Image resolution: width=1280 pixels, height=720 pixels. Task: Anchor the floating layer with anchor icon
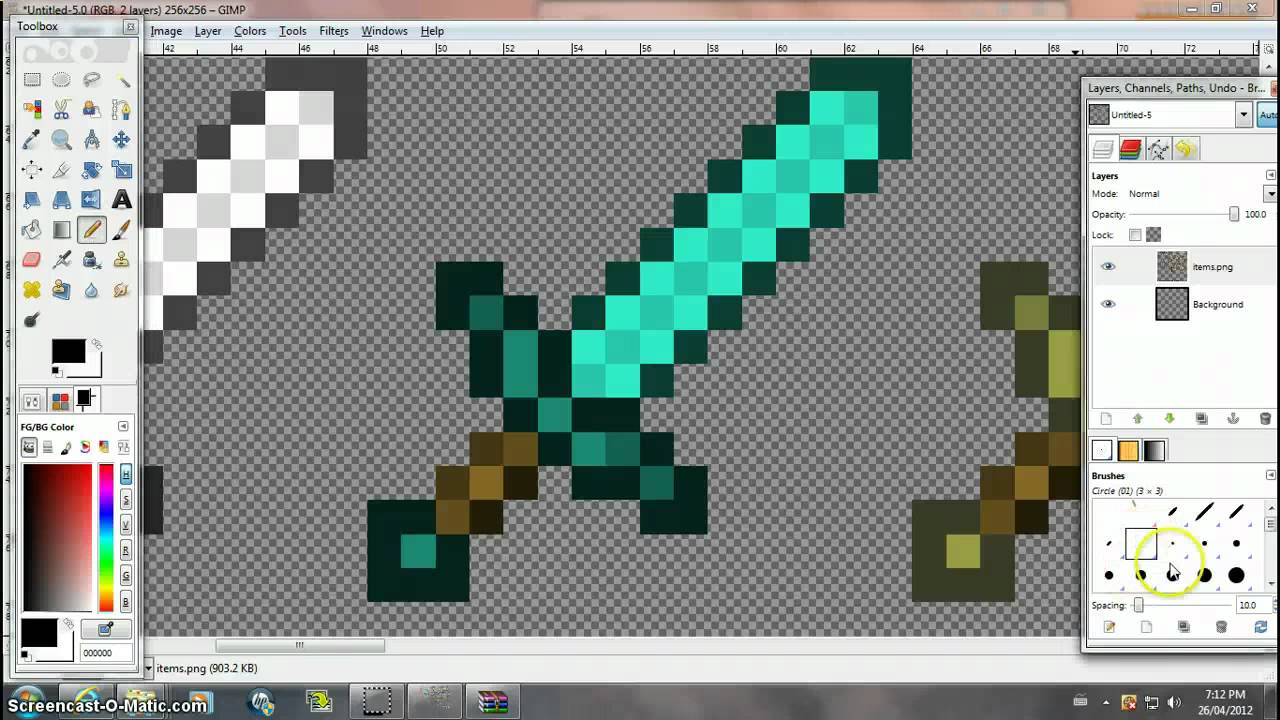(x=1233, y=419)
